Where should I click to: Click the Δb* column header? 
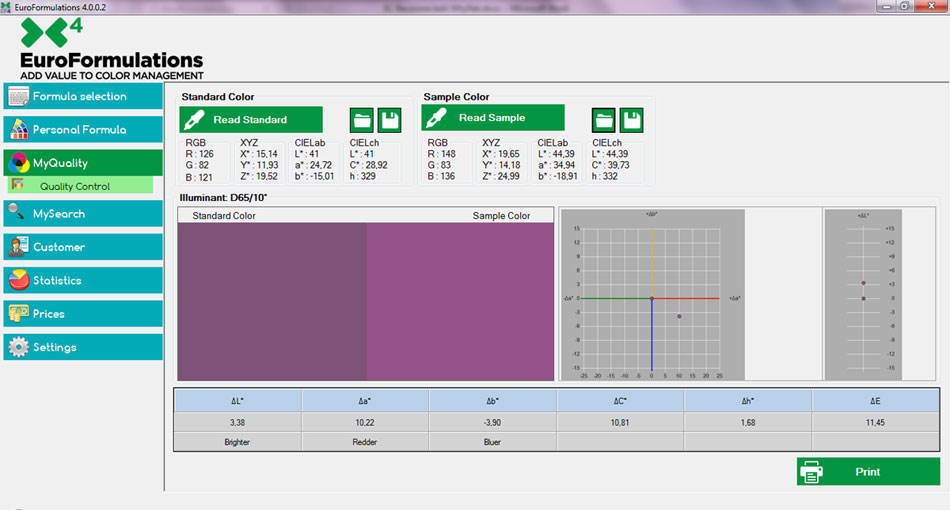tap(493, 401)
